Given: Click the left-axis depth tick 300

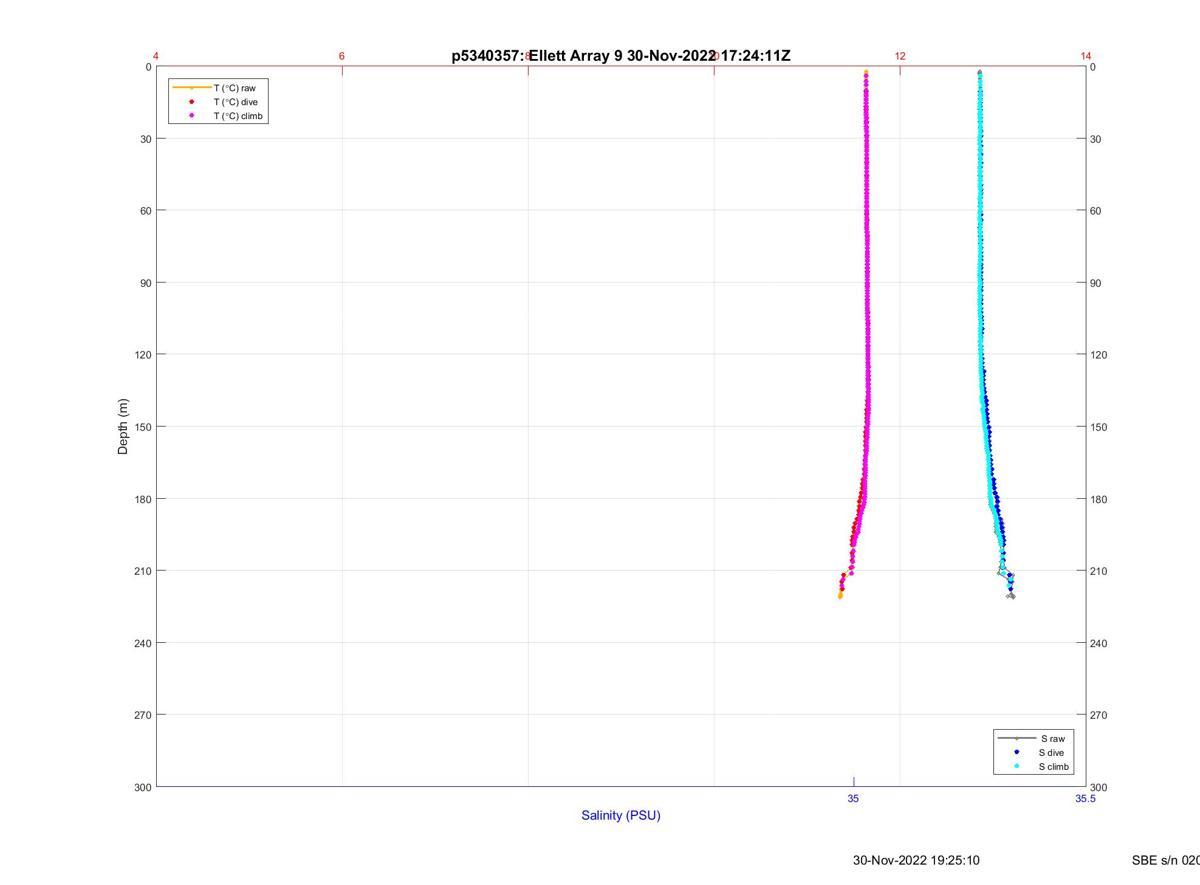Looking at the screenshot, I should (x=143, y=787).
